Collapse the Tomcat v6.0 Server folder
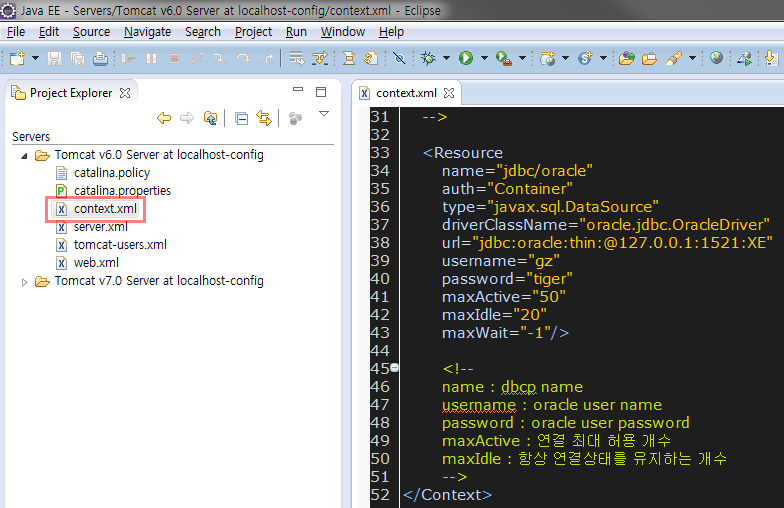The image size is (784, 508). 24,155
